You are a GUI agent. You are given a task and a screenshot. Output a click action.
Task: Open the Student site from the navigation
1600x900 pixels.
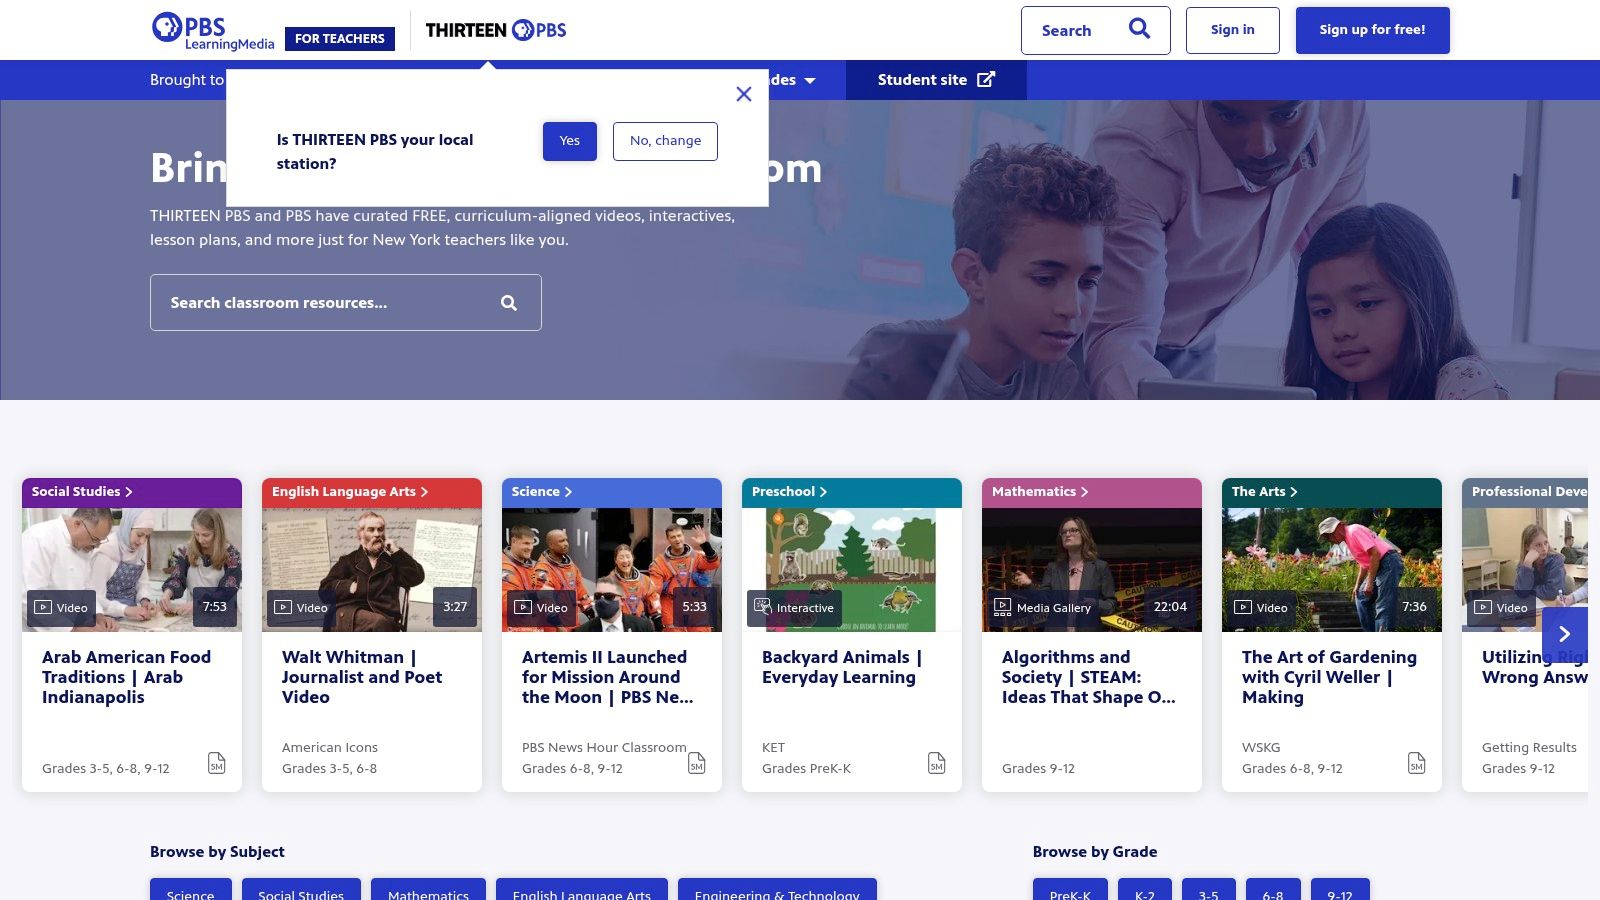click(921, 79)
